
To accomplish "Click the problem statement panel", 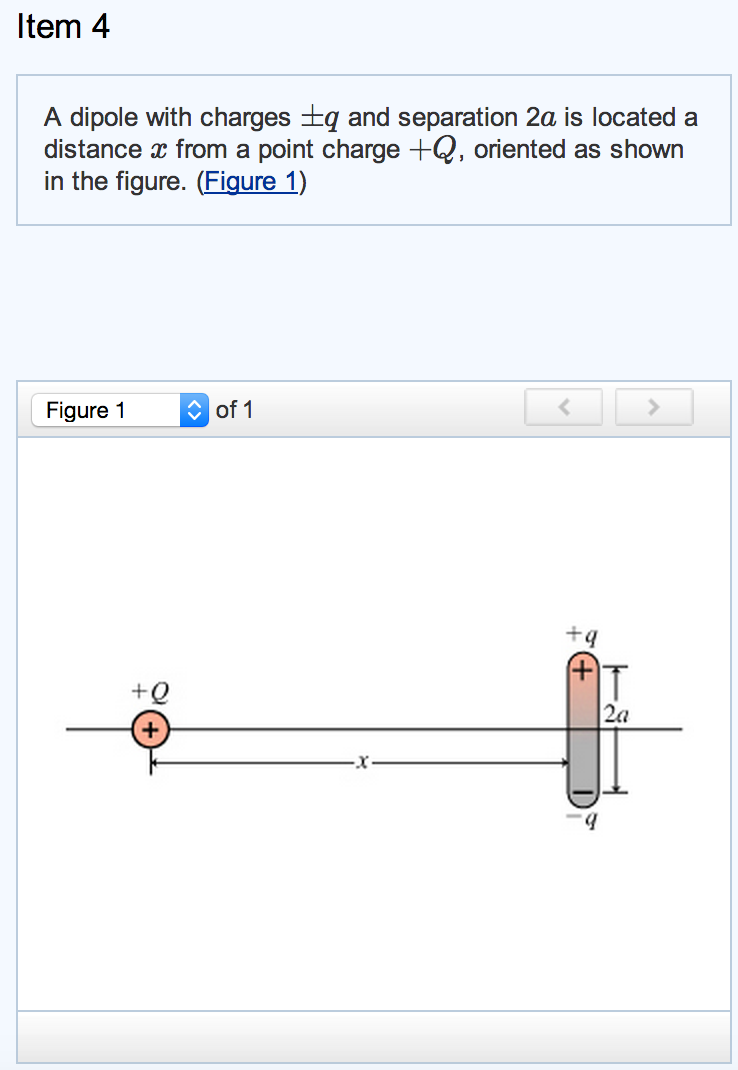I will (x=370, y=148).
